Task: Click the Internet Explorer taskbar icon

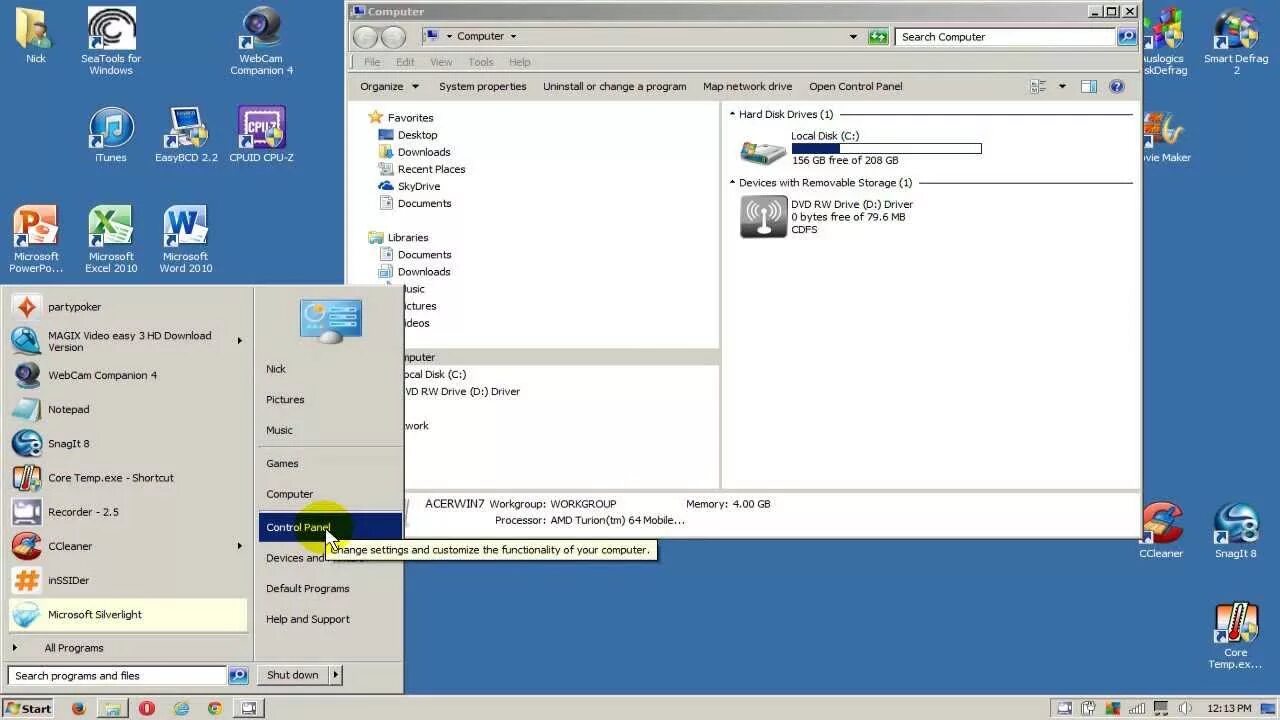Action: pos(181,708)
